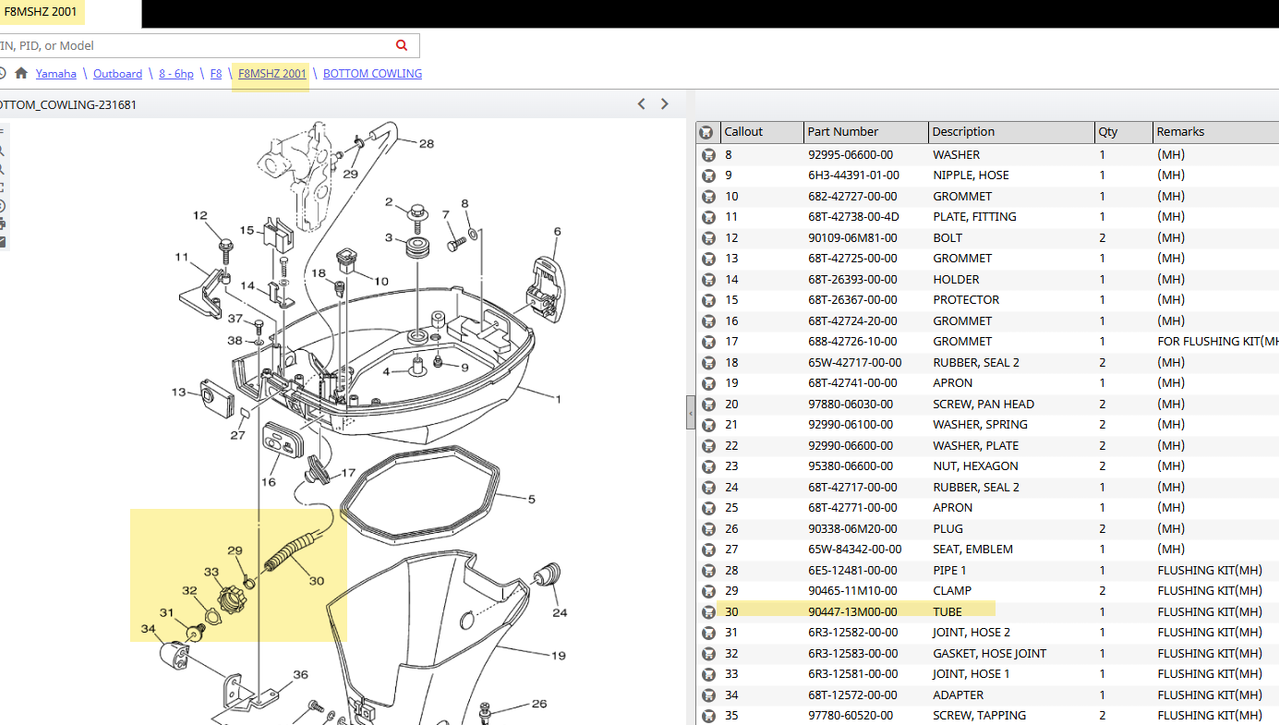
Task: Go to home via the house icon
Action: tap(21, 73)
